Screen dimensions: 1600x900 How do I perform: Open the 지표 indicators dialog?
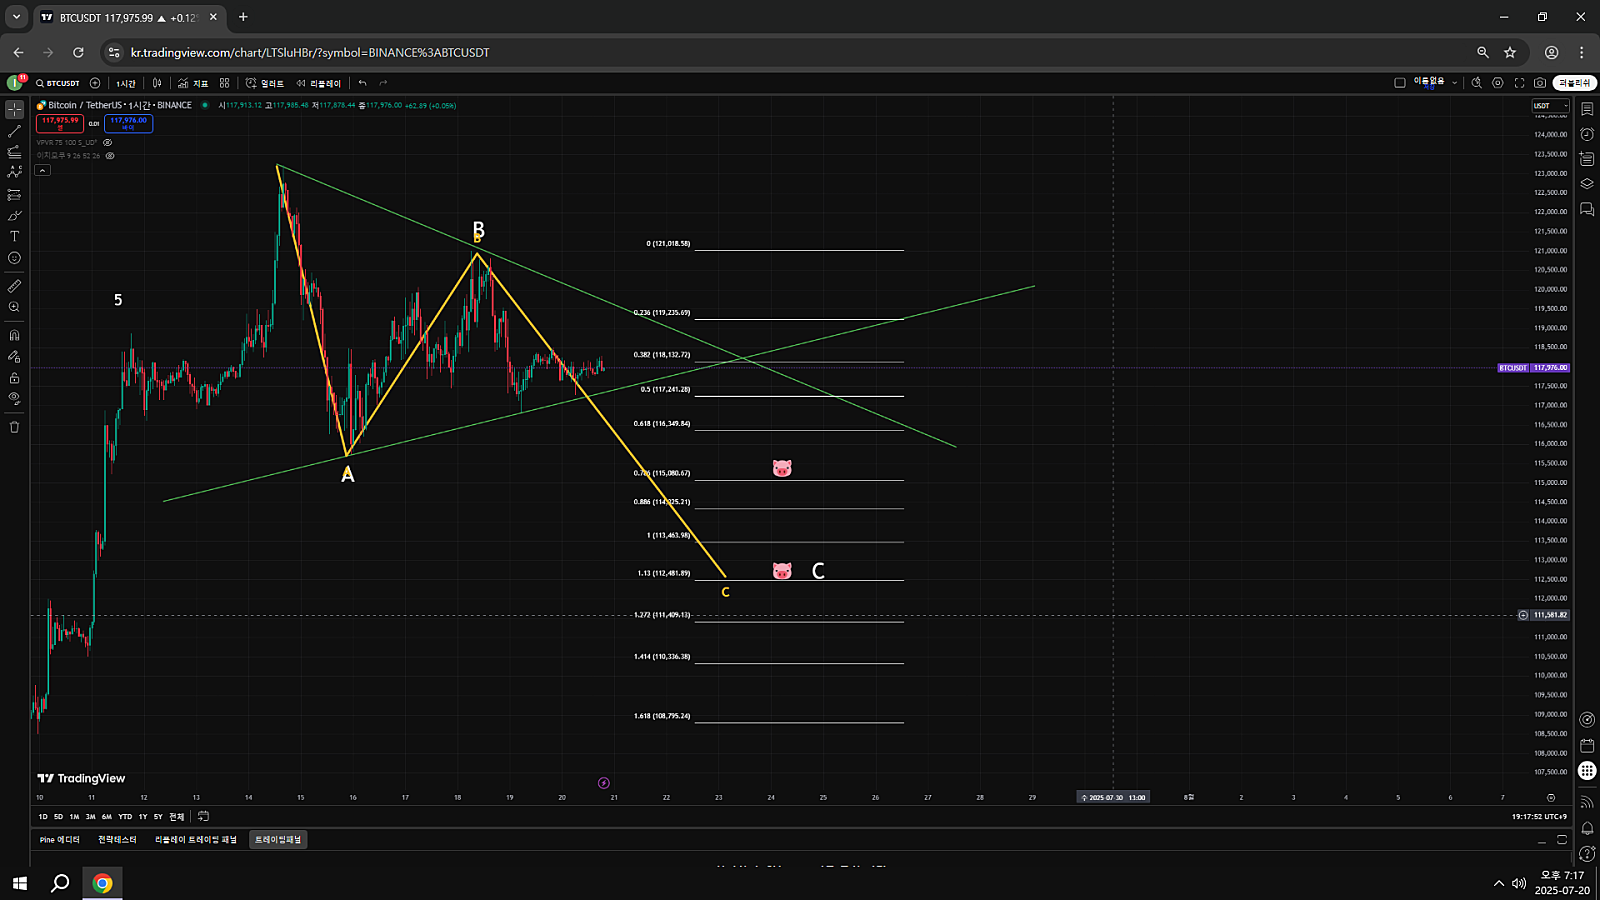(x=193, y=83)
